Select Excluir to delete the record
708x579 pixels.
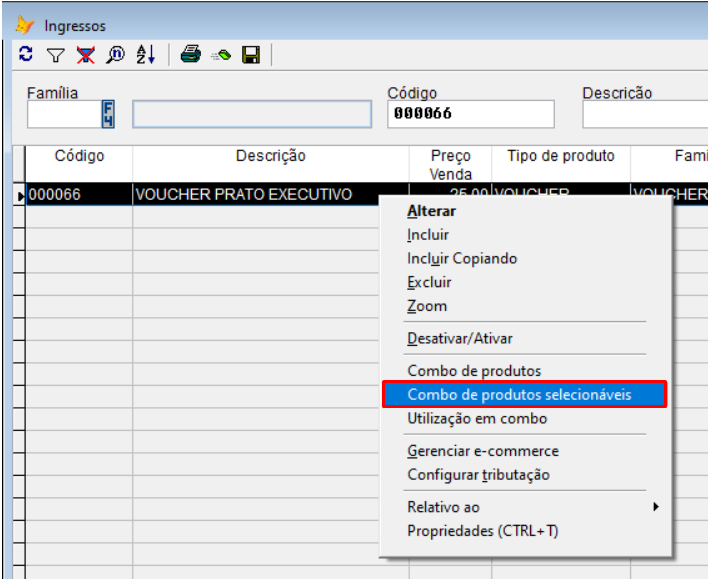pos(429,283)
